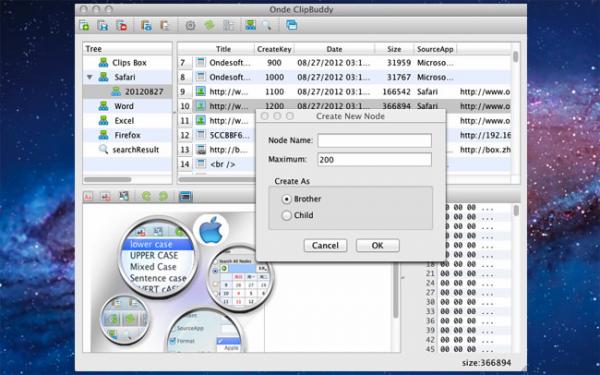This screenshot has height=375, width=600.
Task: Click the http://box.zh URL cell
Action: tap(485, 150)
